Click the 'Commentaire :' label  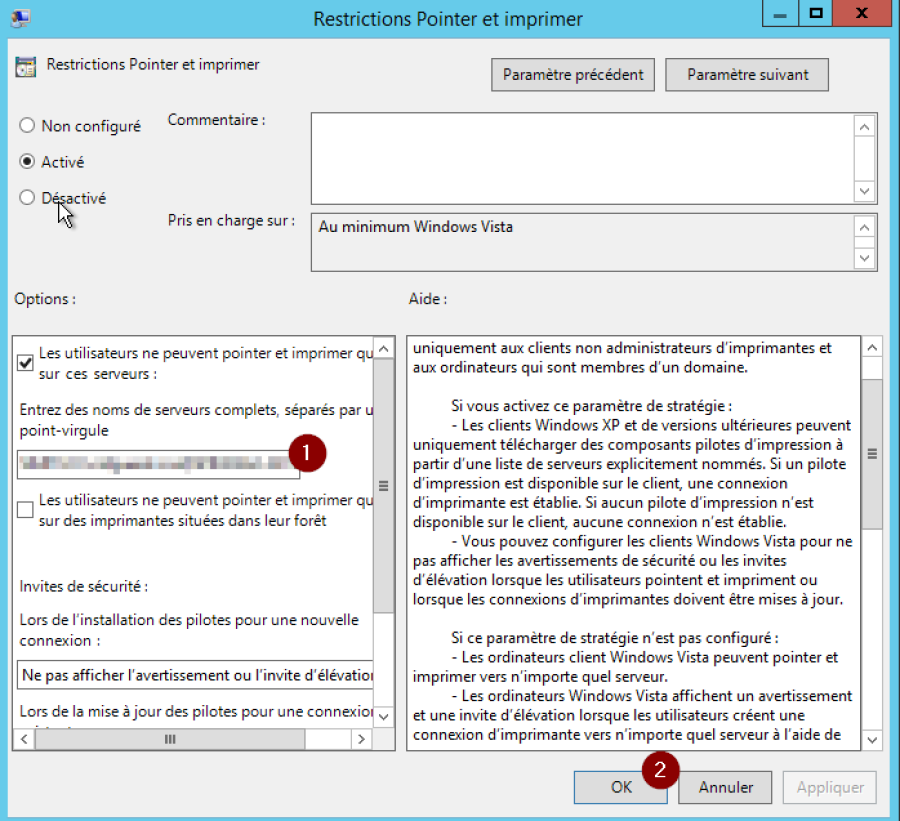[x=216, y=120]
